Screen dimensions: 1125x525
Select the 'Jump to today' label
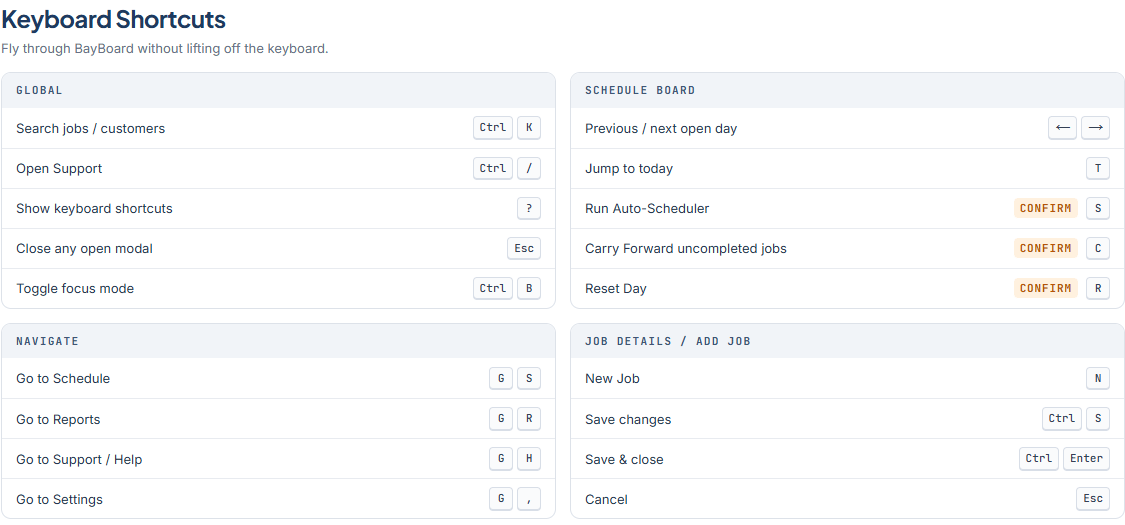[629, 169]
